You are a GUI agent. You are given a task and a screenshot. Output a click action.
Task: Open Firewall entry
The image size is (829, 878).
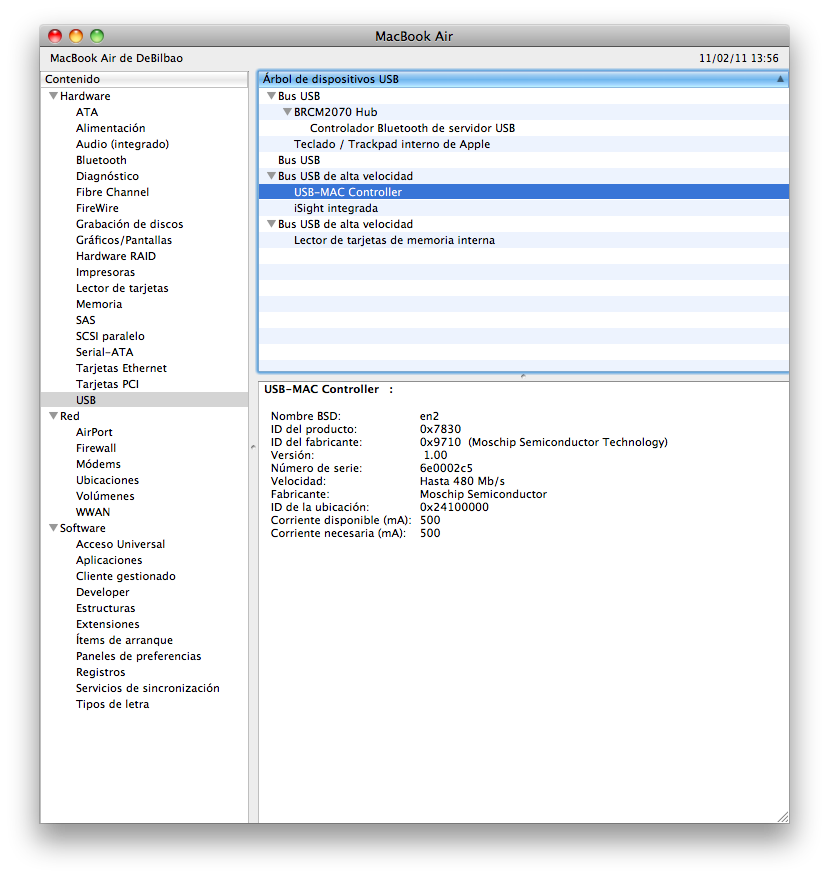pos(96,448)
